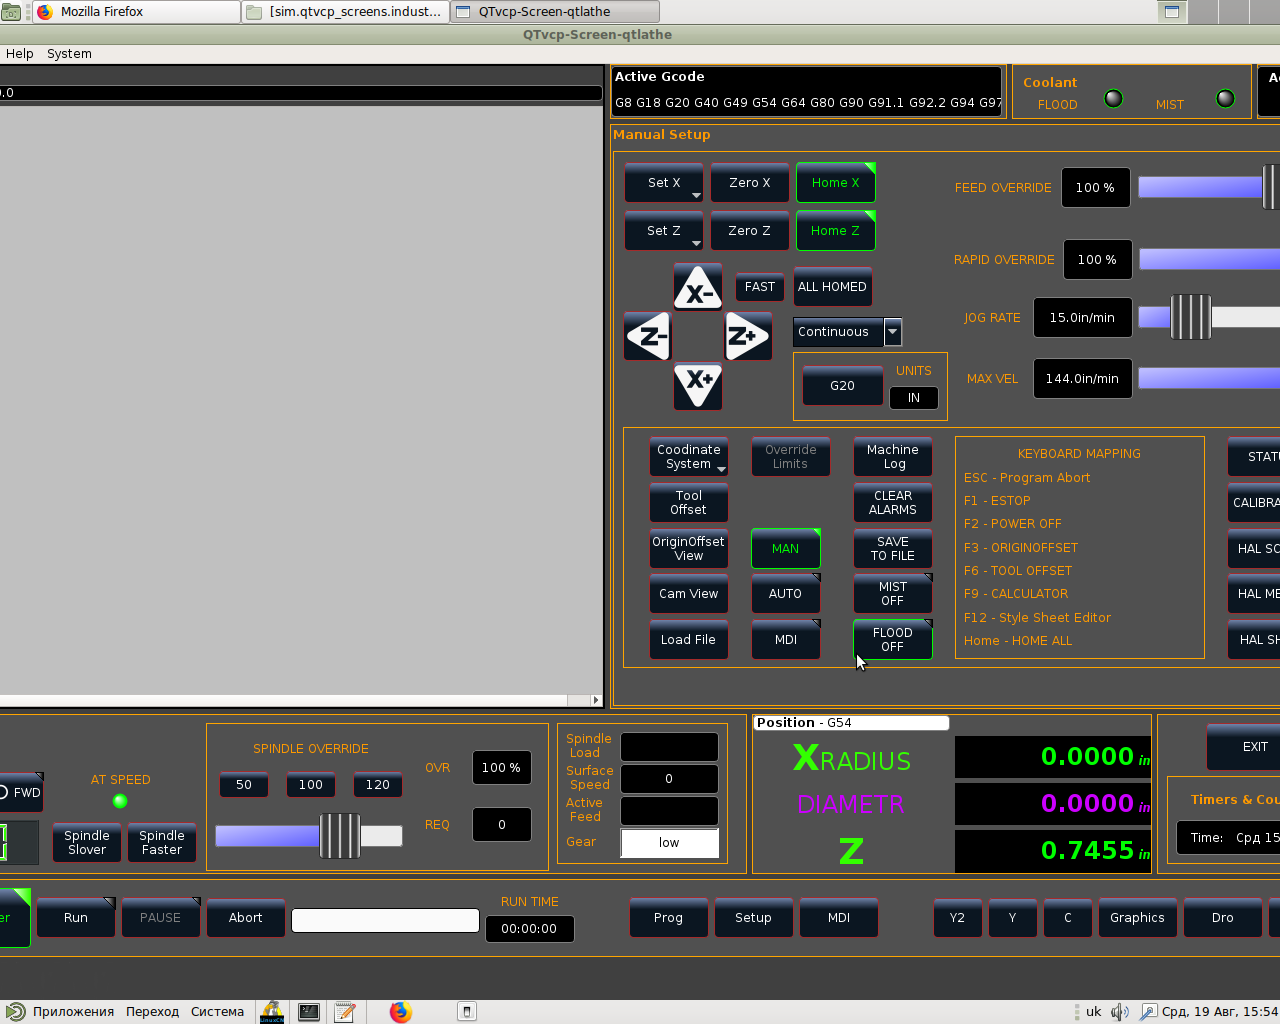Toggle the Home X button
The image size is (1280, 1024).
click(836, 183)
